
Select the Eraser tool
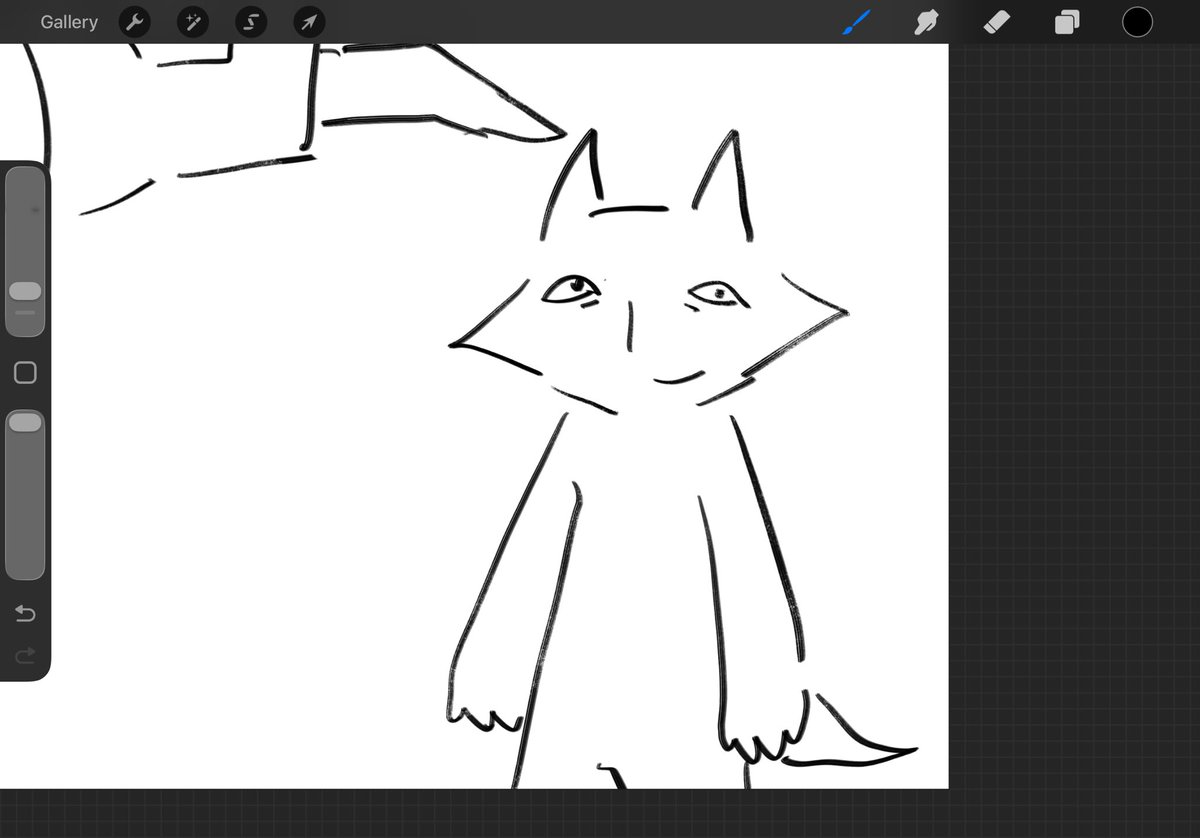click(997, 22)
